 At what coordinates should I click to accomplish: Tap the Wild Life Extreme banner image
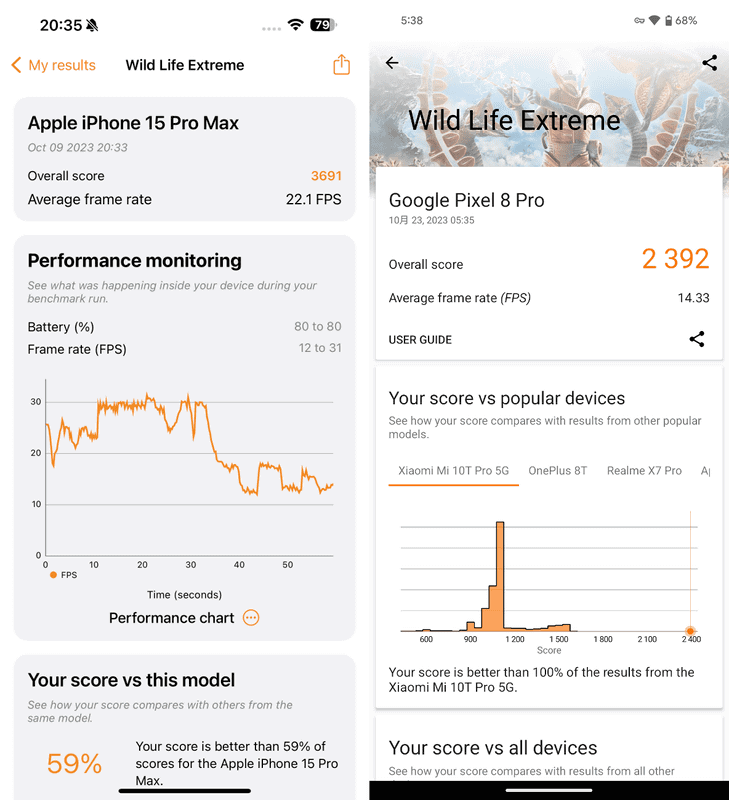pos(548,110)
